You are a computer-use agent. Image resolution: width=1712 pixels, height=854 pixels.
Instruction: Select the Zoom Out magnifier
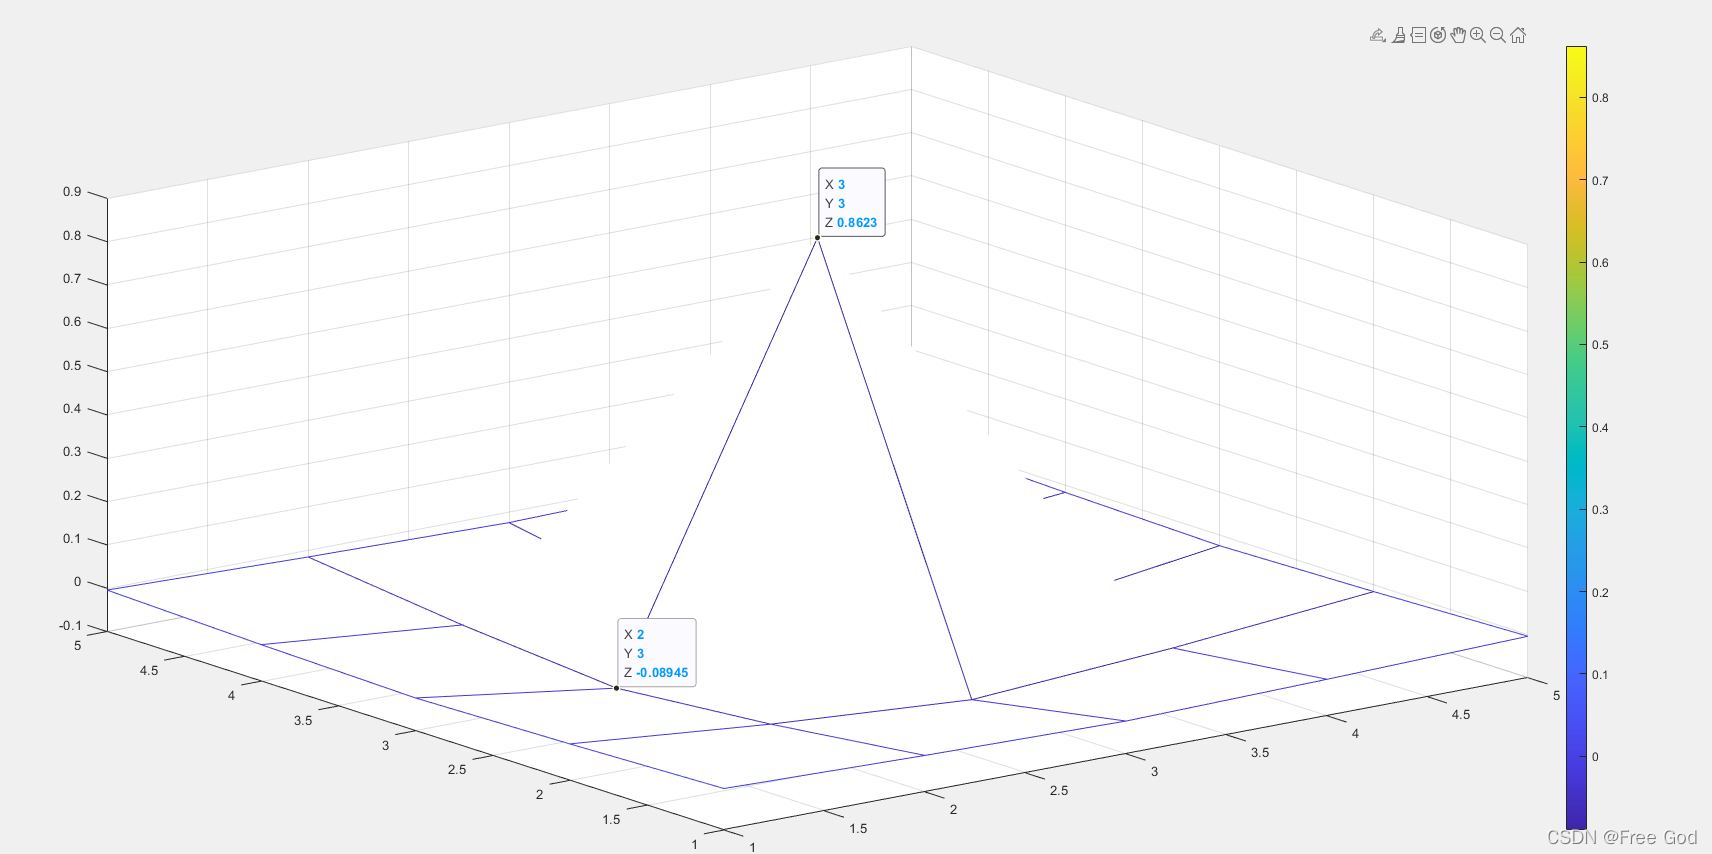point(1498,35)
